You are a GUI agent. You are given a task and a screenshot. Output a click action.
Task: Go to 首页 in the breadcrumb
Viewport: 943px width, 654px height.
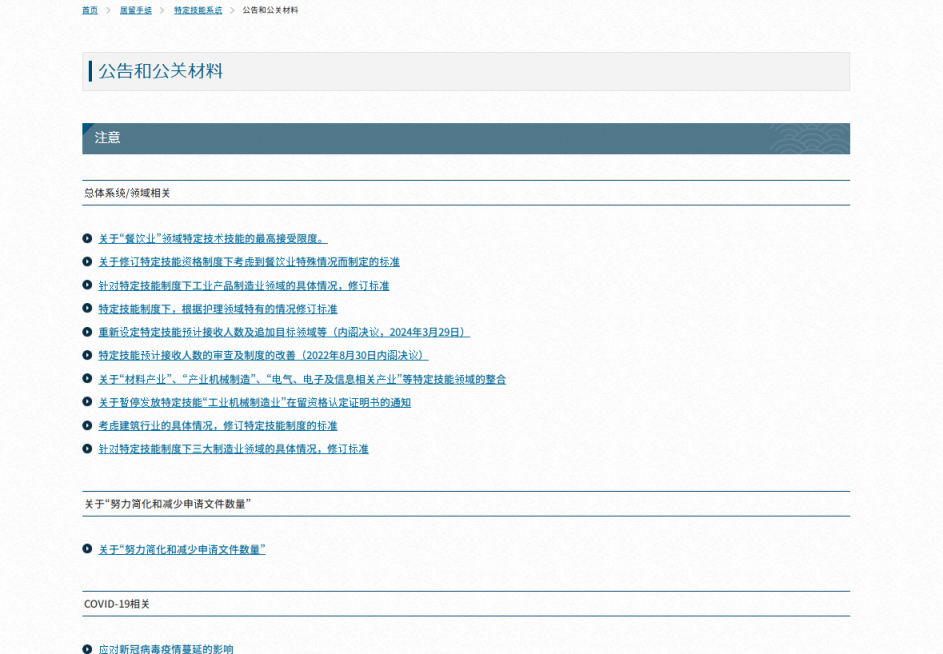(90, 10)
